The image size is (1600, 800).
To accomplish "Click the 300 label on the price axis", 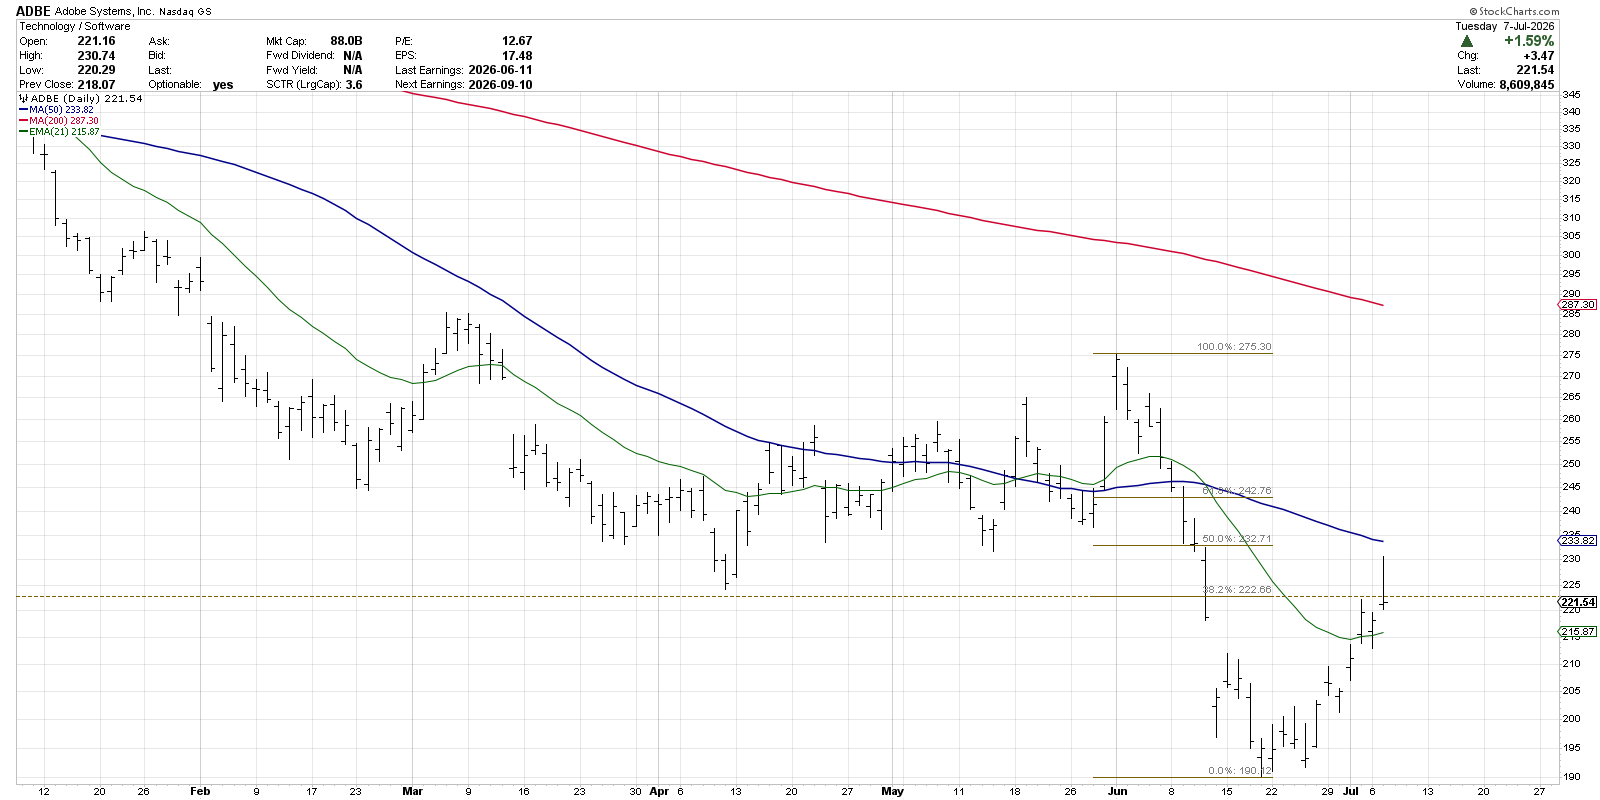I will 1571,255.
